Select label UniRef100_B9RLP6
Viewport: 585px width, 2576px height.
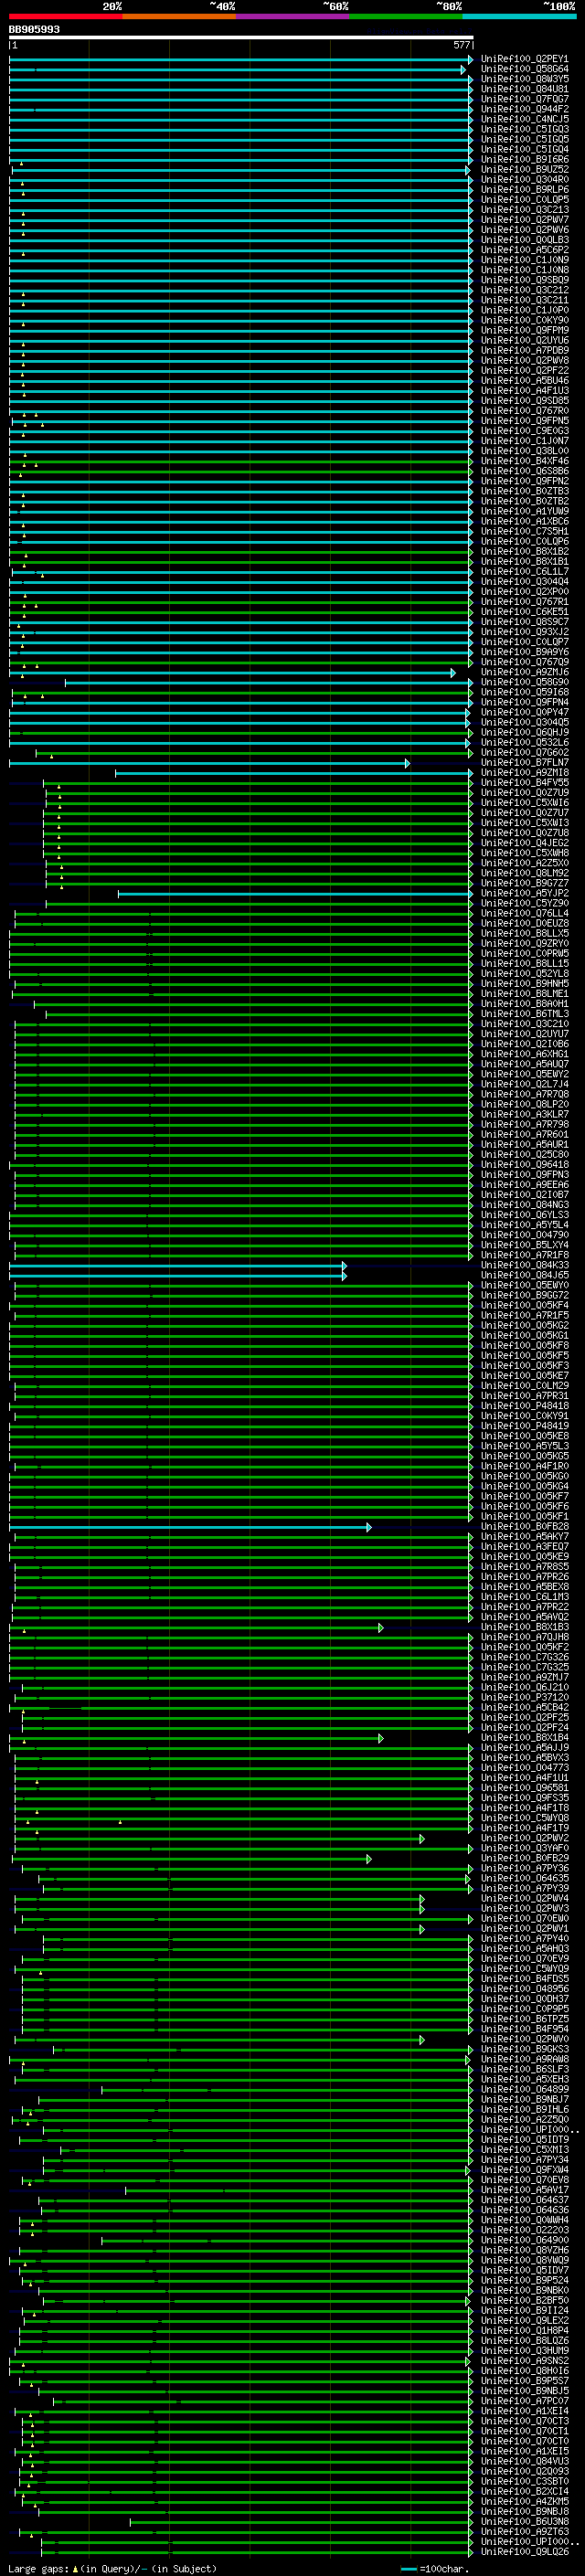click(x=525, y=190)
